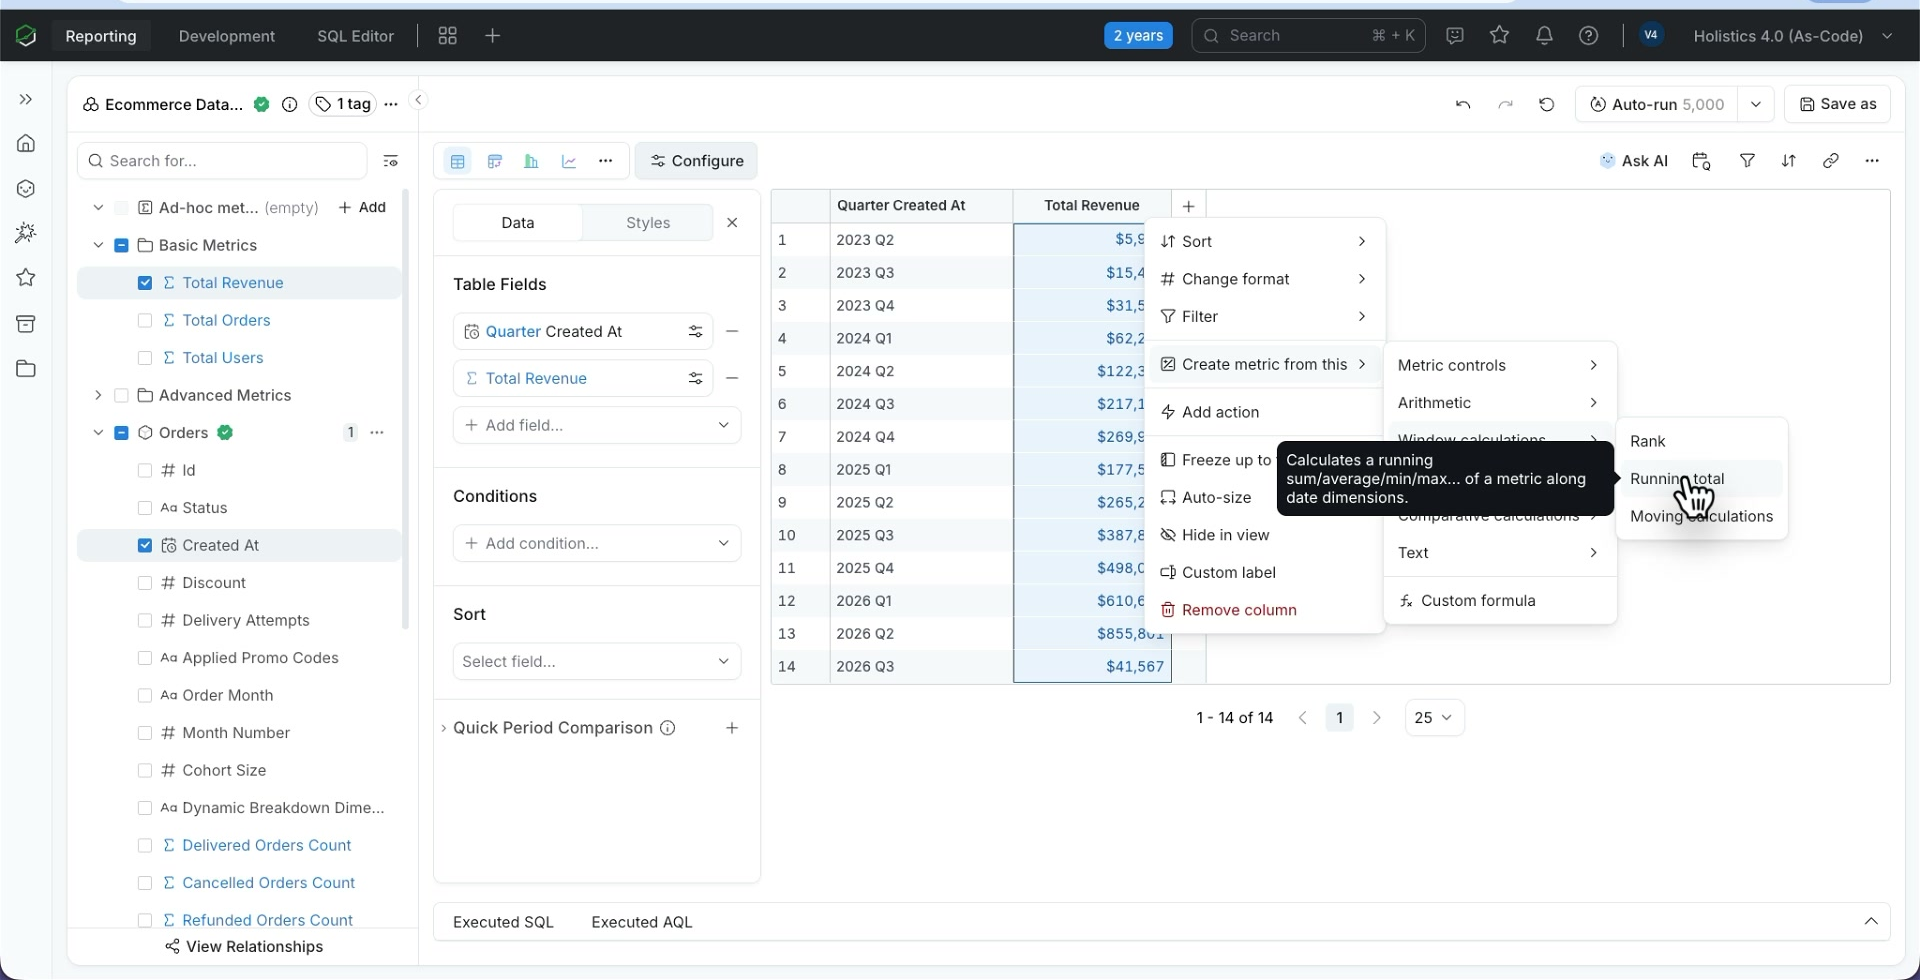
Task: Click the Save as button
Action: click(x=1837, y=104)
